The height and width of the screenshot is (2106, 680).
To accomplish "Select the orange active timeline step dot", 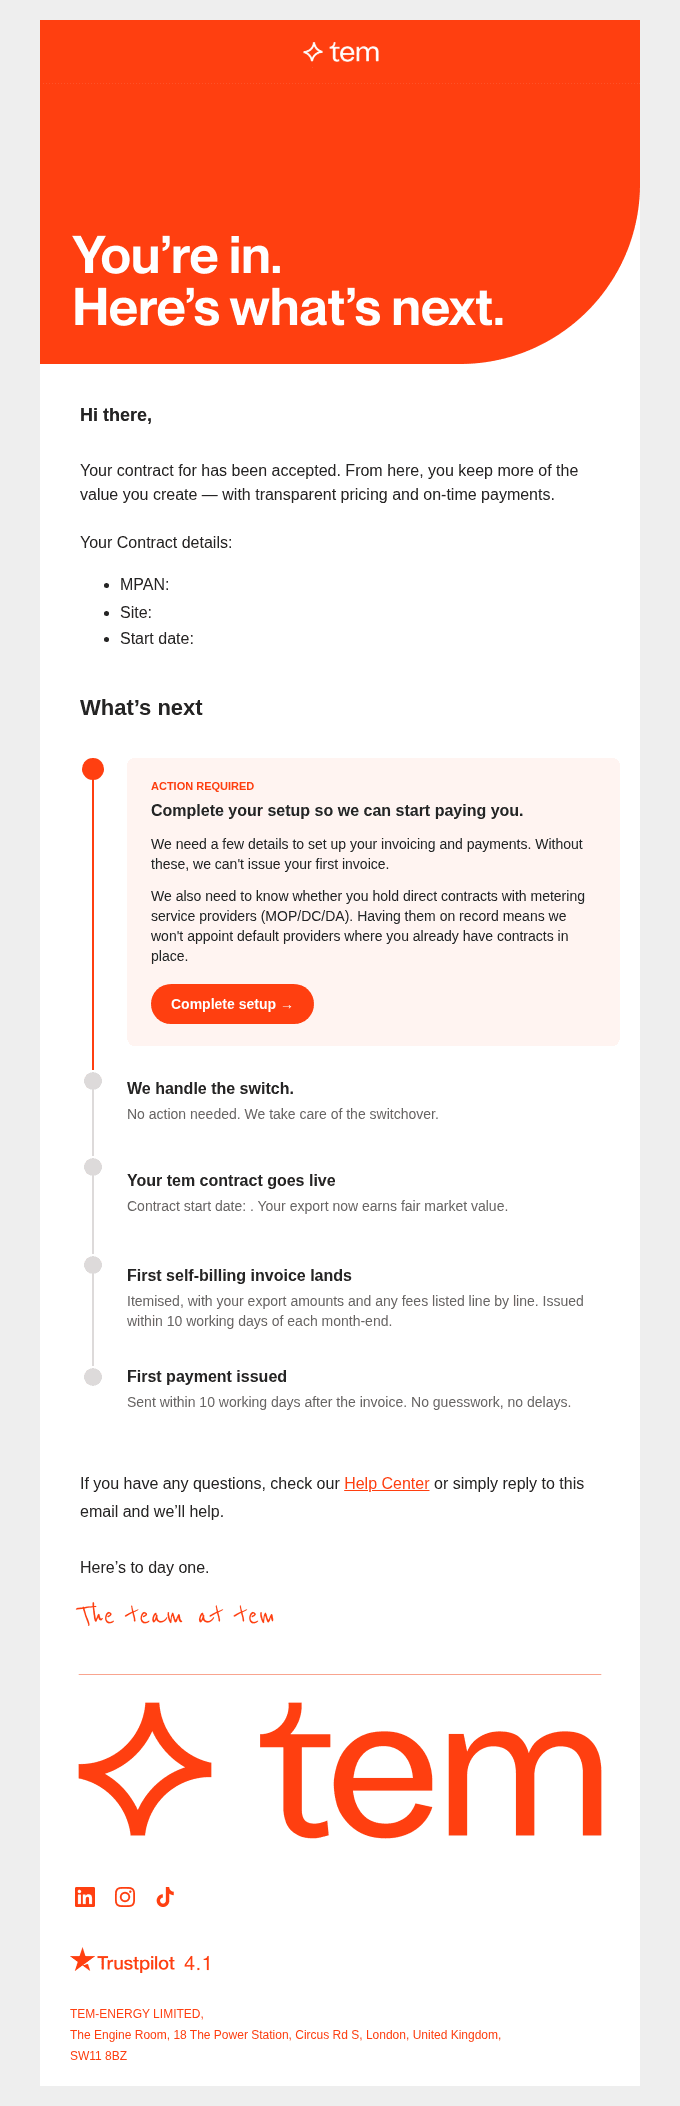I will [x=93, y=769].
